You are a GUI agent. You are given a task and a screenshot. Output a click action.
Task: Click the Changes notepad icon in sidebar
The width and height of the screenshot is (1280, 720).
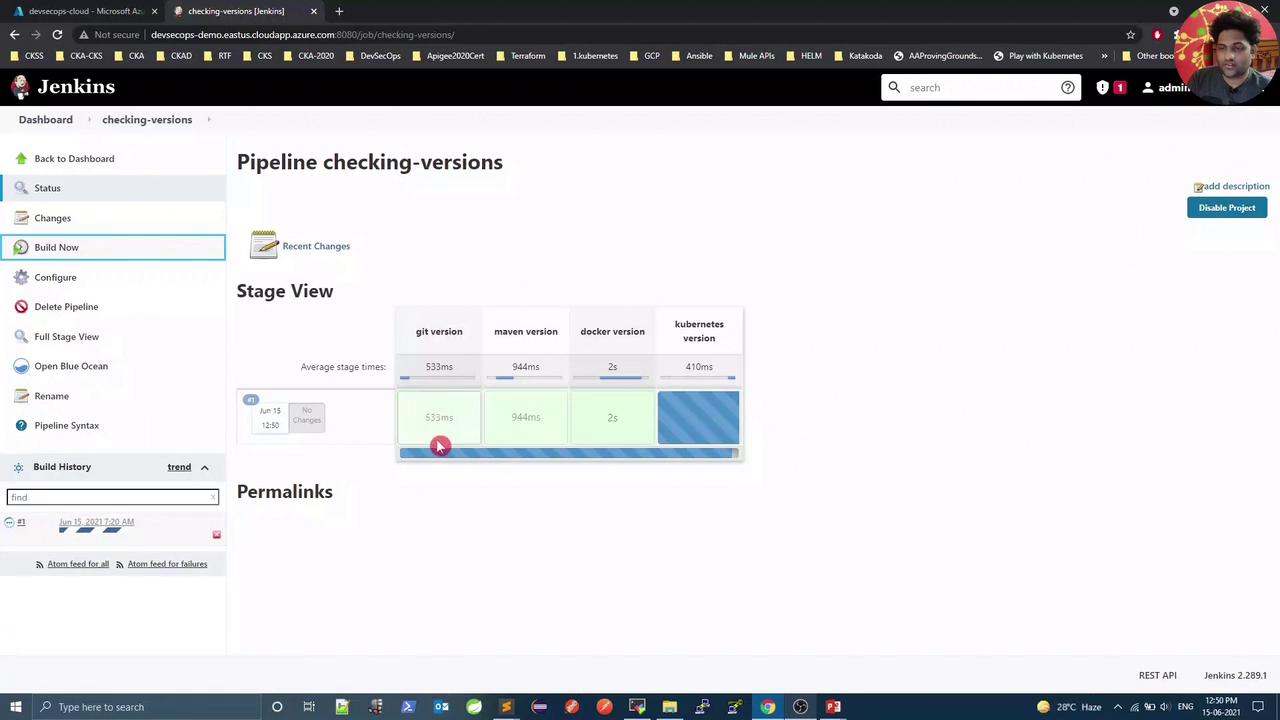pos(21,218)
